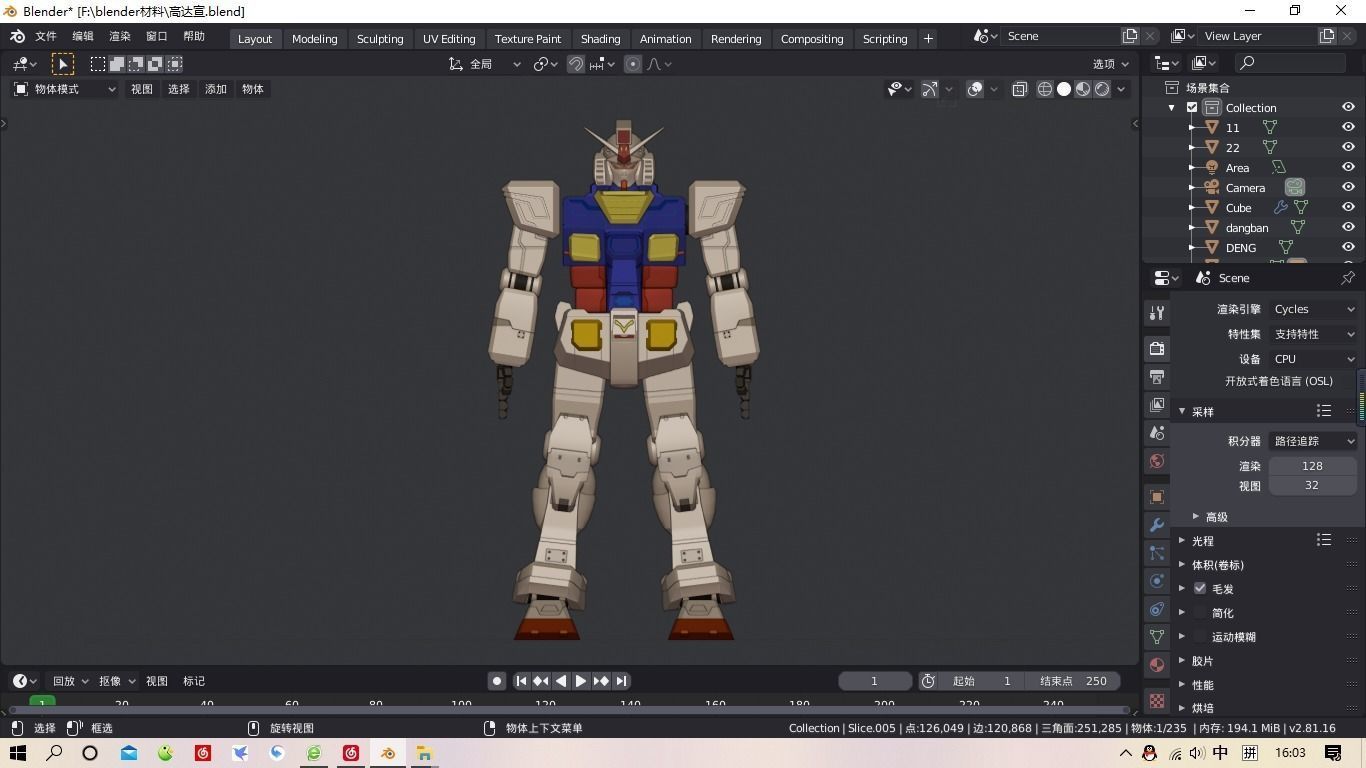Open the View Layer properties tab
This screenshot has height=768, width=1366.
pyautogui.click(x=1157, y=405)
